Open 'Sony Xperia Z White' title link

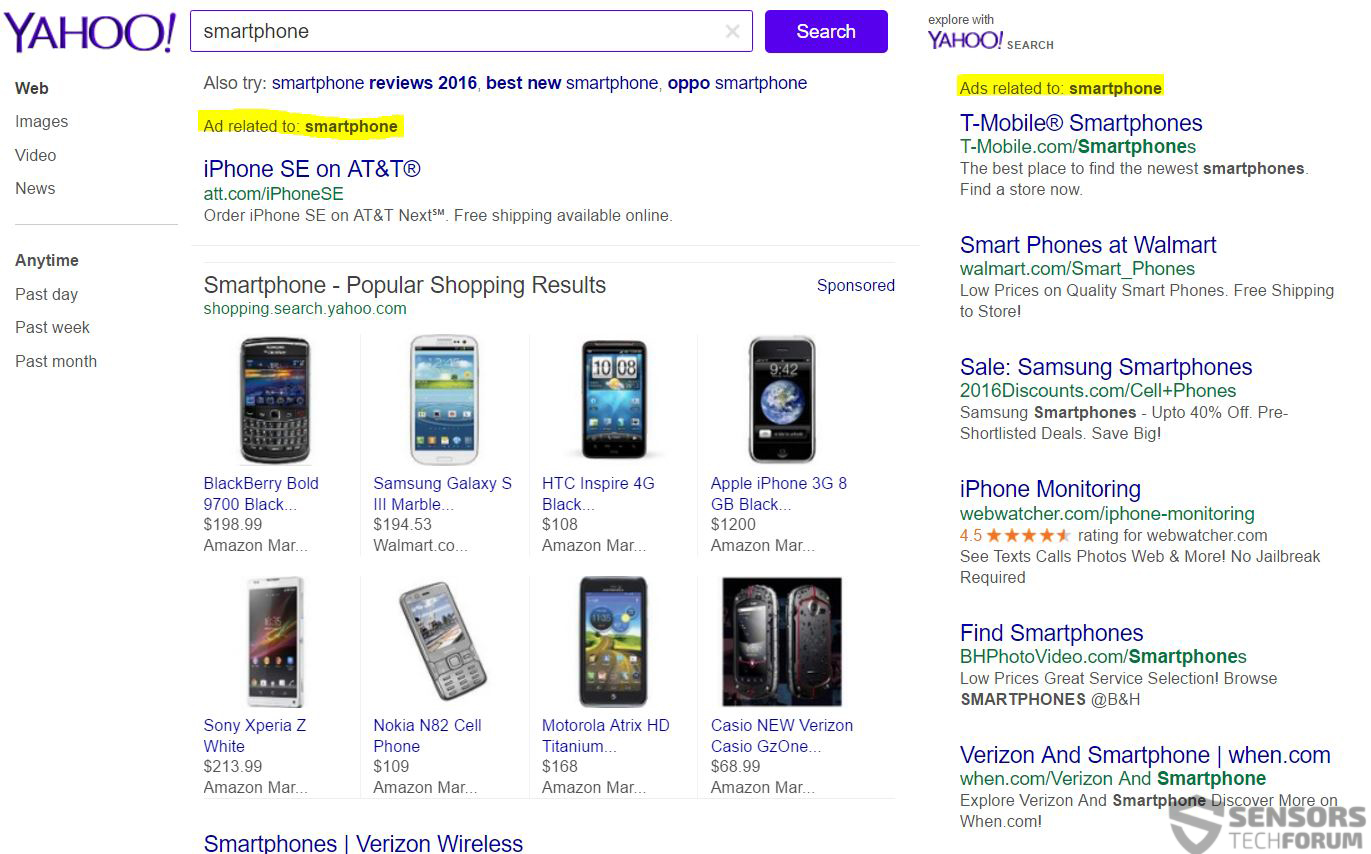255,735
